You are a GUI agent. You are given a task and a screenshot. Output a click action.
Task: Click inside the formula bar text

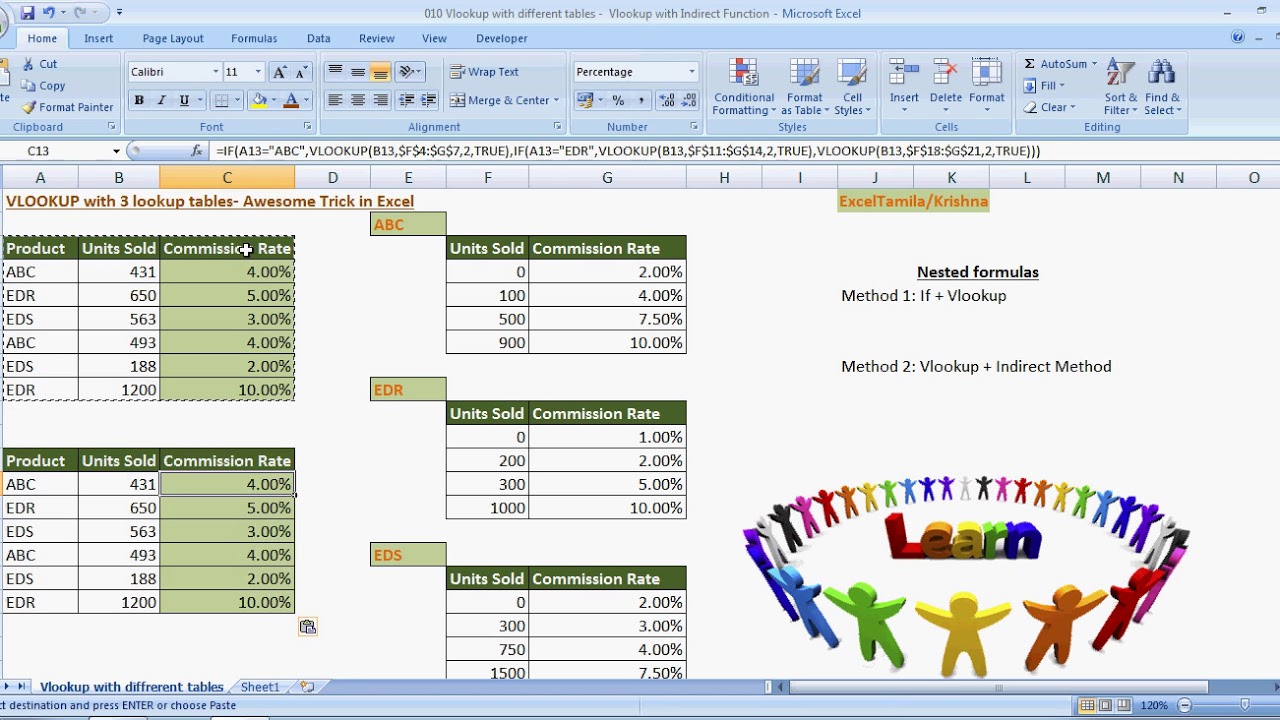coord(628,151)
